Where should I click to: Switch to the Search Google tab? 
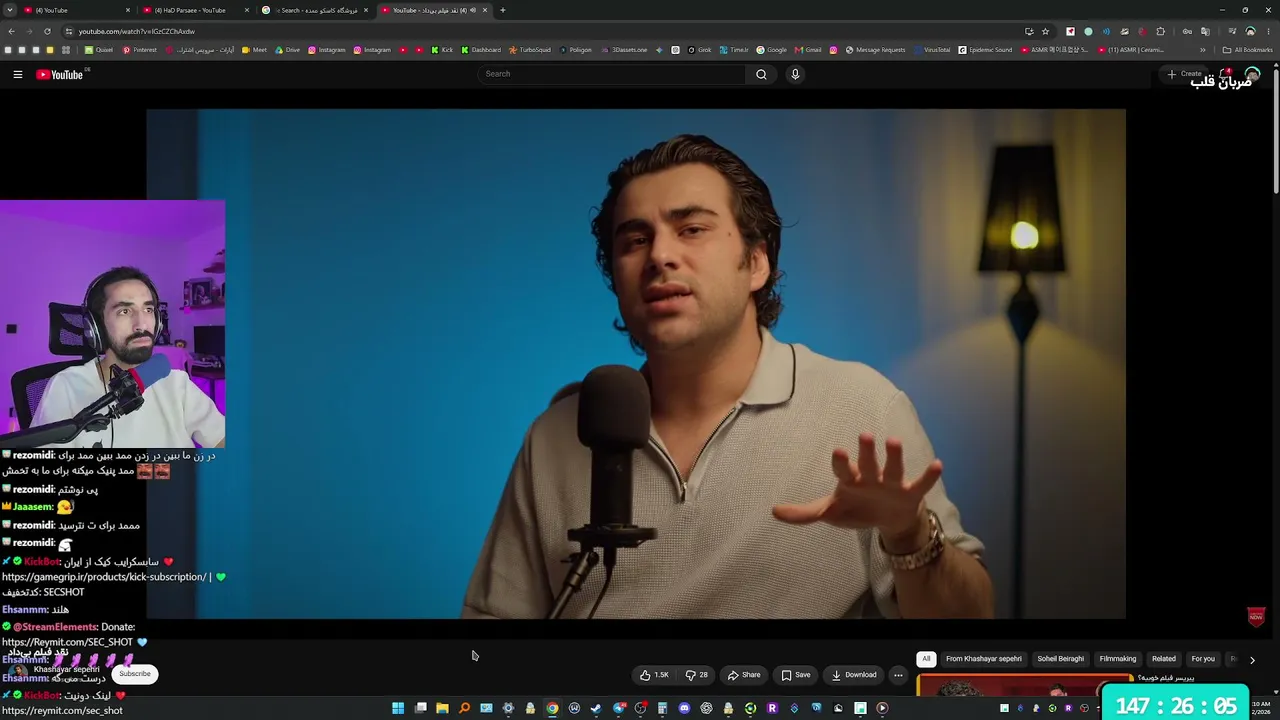click(x=315, y=10)
